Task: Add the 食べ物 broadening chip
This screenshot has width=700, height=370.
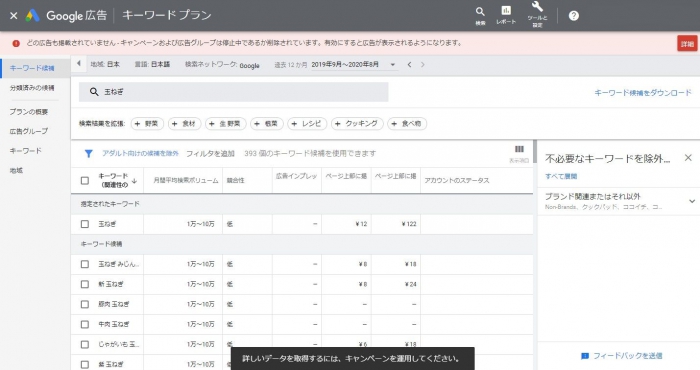Action: point(407,124)
